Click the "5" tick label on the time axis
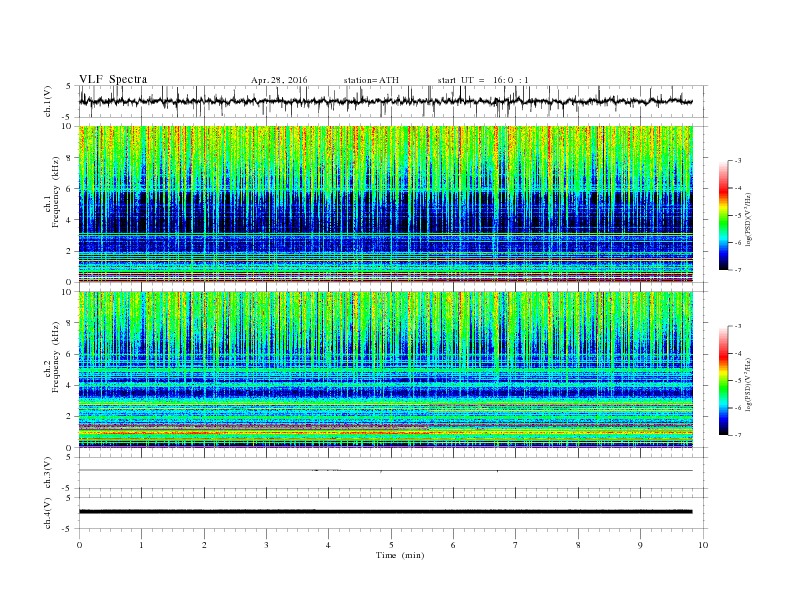This screenshot has height=612, width=792. click(x=391, y=545)
